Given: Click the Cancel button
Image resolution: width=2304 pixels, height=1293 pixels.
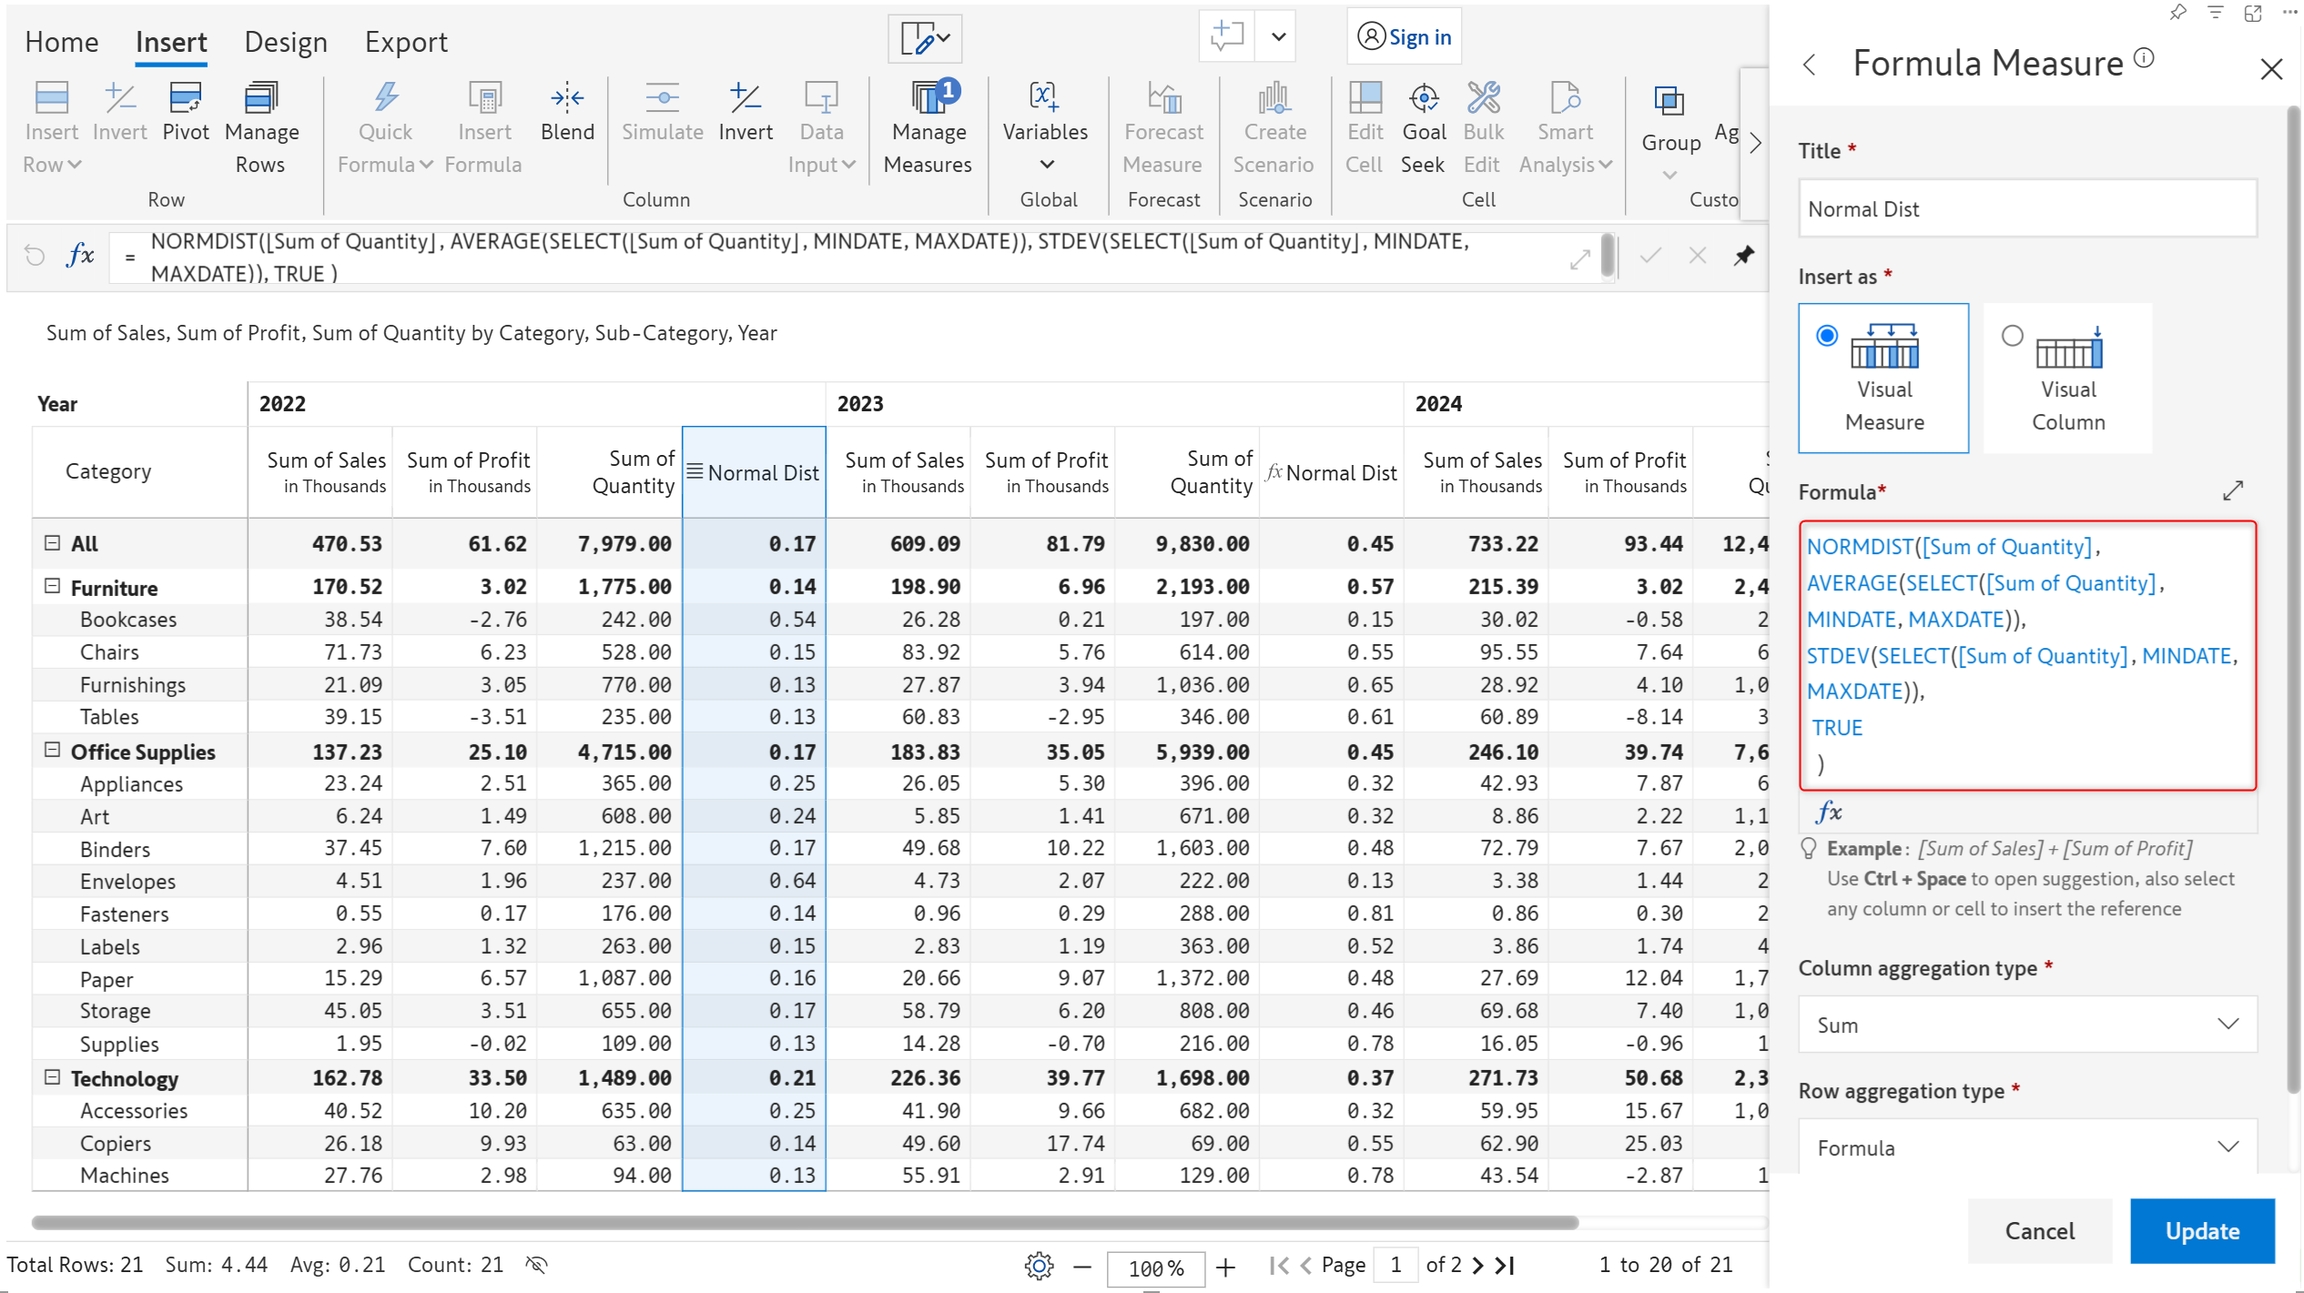Looking at the screenshot, I should (2039, 1231).
